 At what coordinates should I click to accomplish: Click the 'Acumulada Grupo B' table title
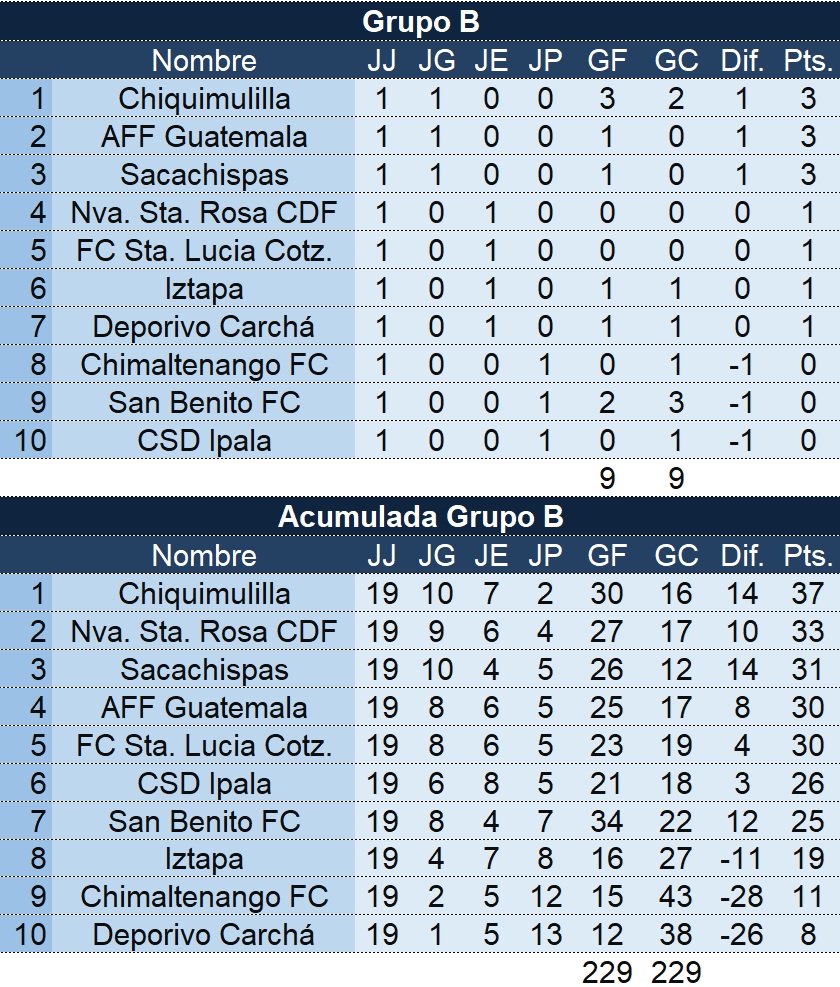click(x=420, y=516)
